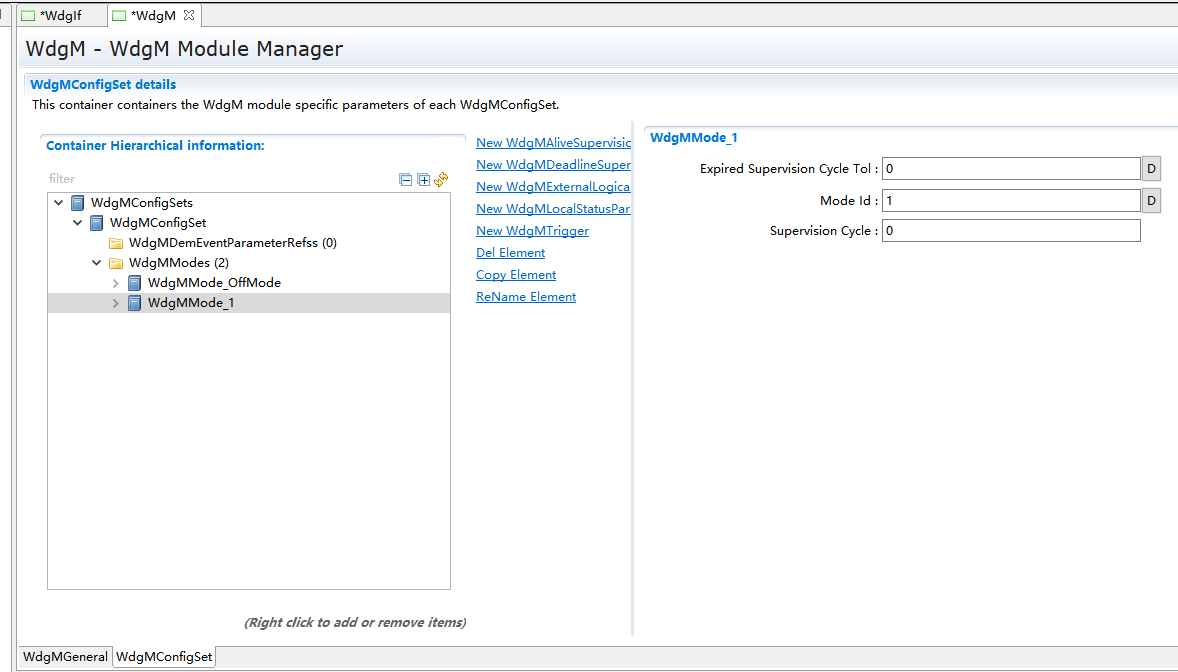Collapse the WdgMModes folder
This screenshot has height=672, width=1178.
[x=97, y=263]
